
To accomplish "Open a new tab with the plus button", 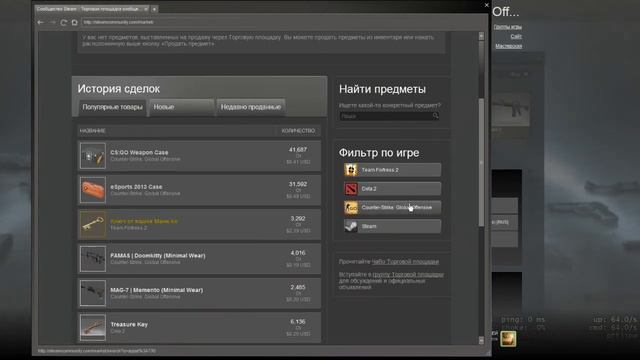I will click(x=154, y=9).
